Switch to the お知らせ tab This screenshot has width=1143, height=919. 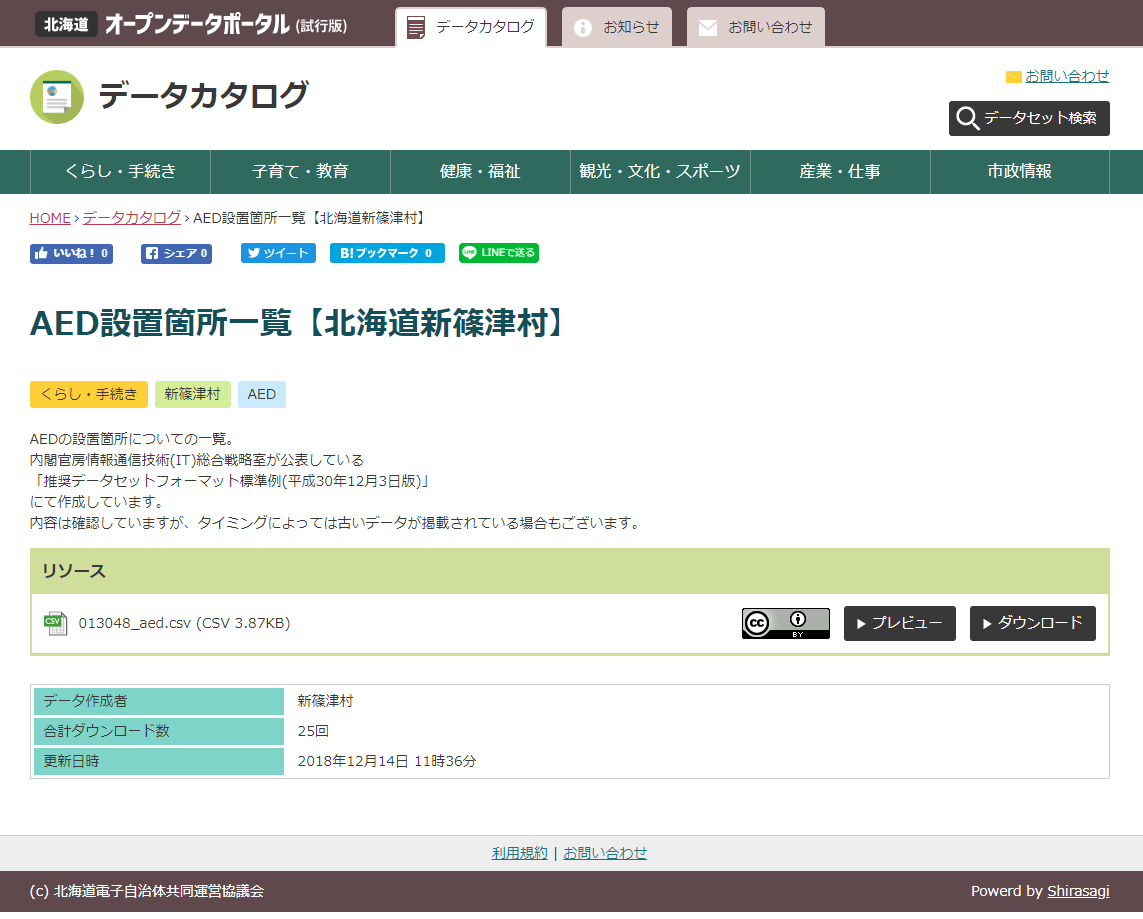coord(617,27)
